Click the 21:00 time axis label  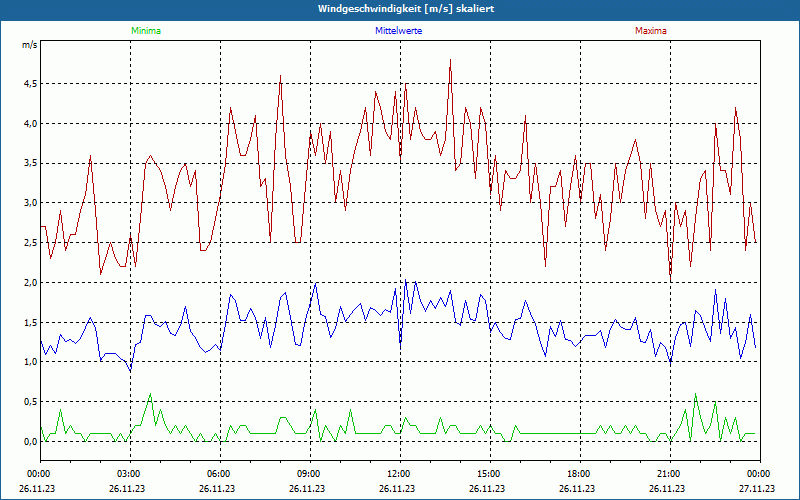[670, 474]
